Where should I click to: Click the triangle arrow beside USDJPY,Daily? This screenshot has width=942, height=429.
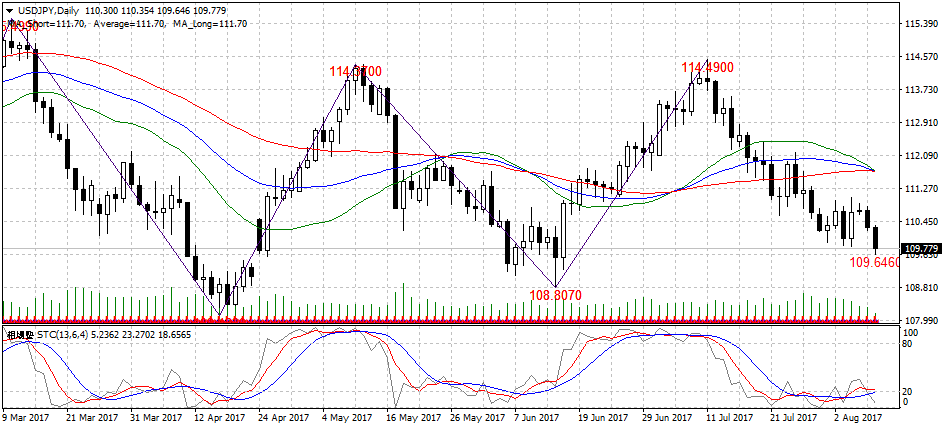coord(9,9)
